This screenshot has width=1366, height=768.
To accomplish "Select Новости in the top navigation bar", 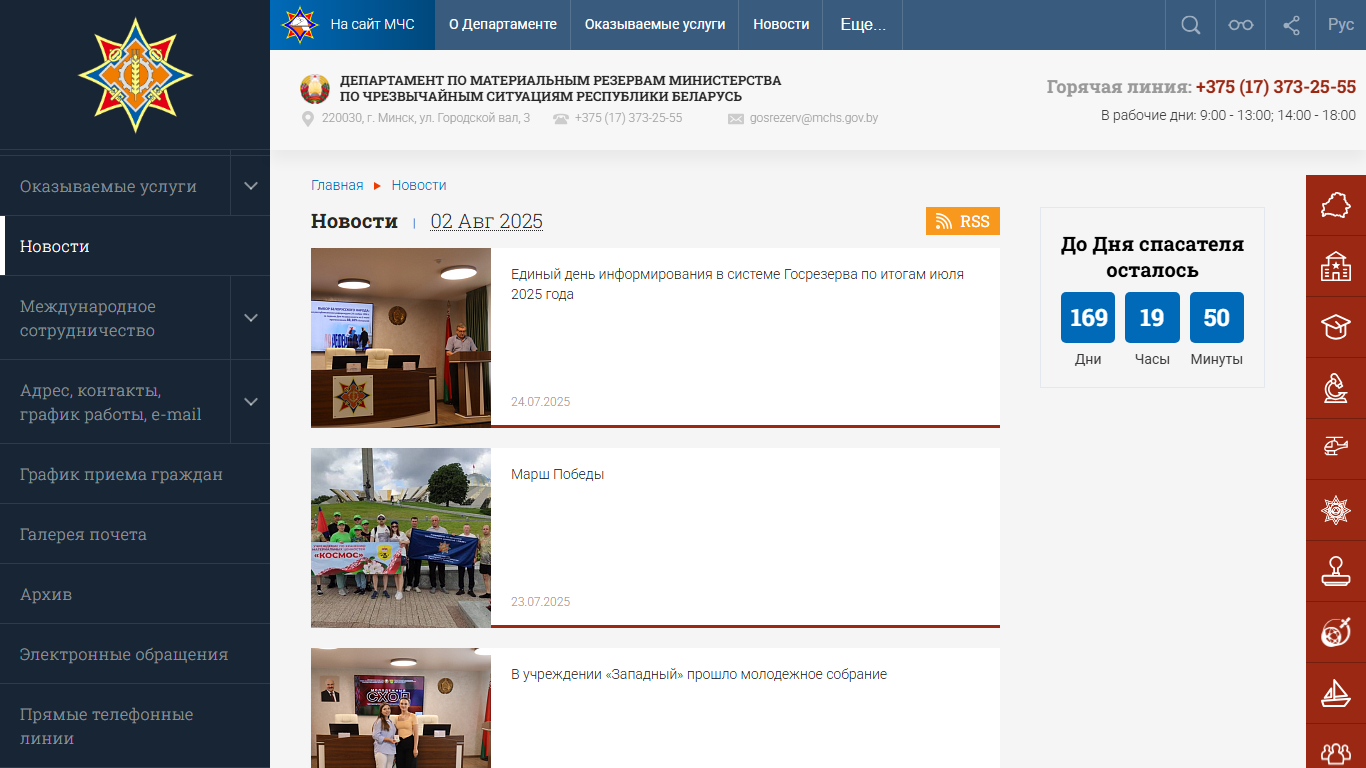I will pos(781,25).
